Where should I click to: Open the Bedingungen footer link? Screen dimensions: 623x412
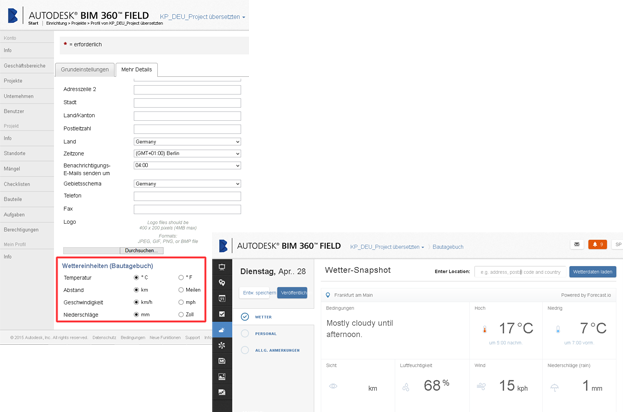click(x=133, y=338)
